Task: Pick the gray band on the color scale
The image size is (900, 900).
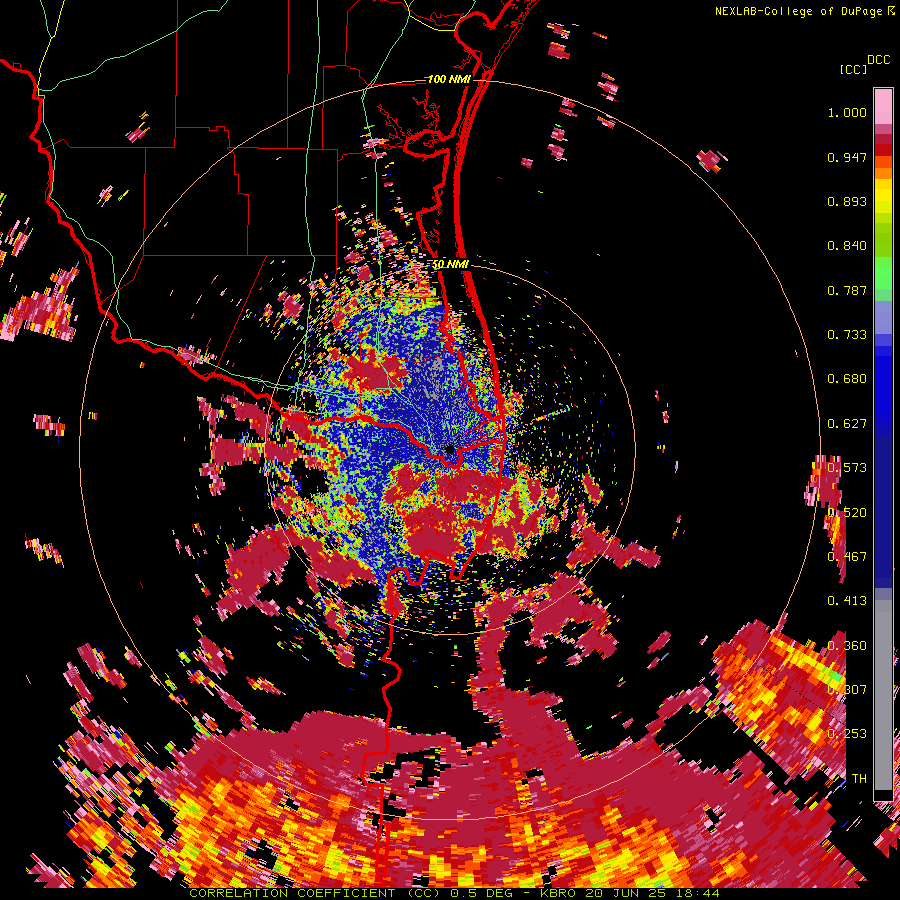Action: 883,695
